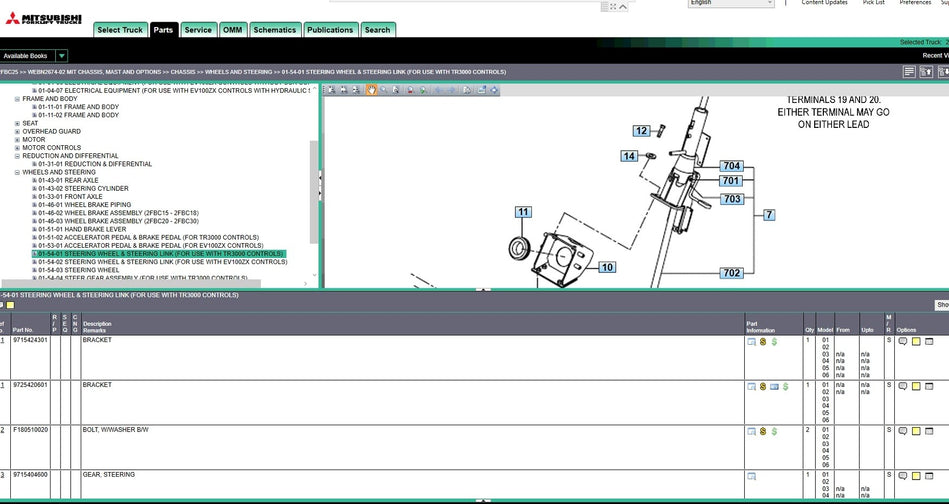Open the Publications tab
The height and width of the screenshot is (504, 949).
click(330, 30)
